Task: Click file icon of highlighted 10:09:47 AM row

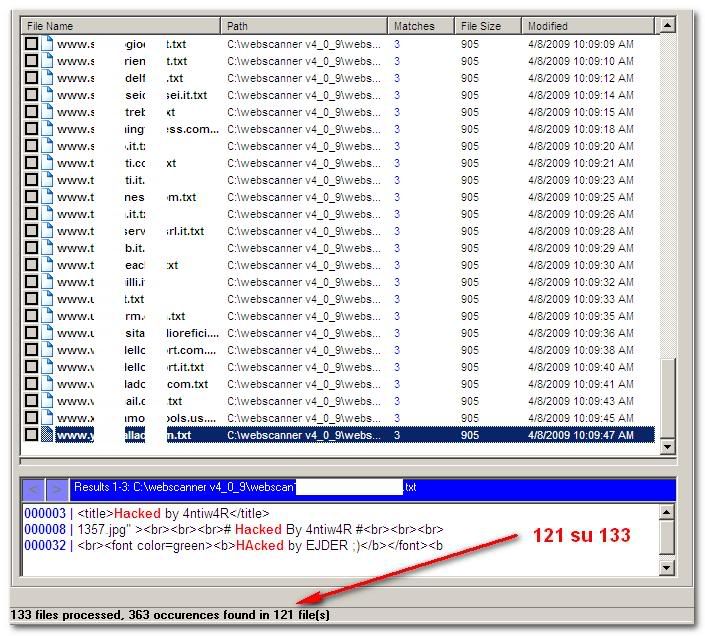Action: (47, 435)
